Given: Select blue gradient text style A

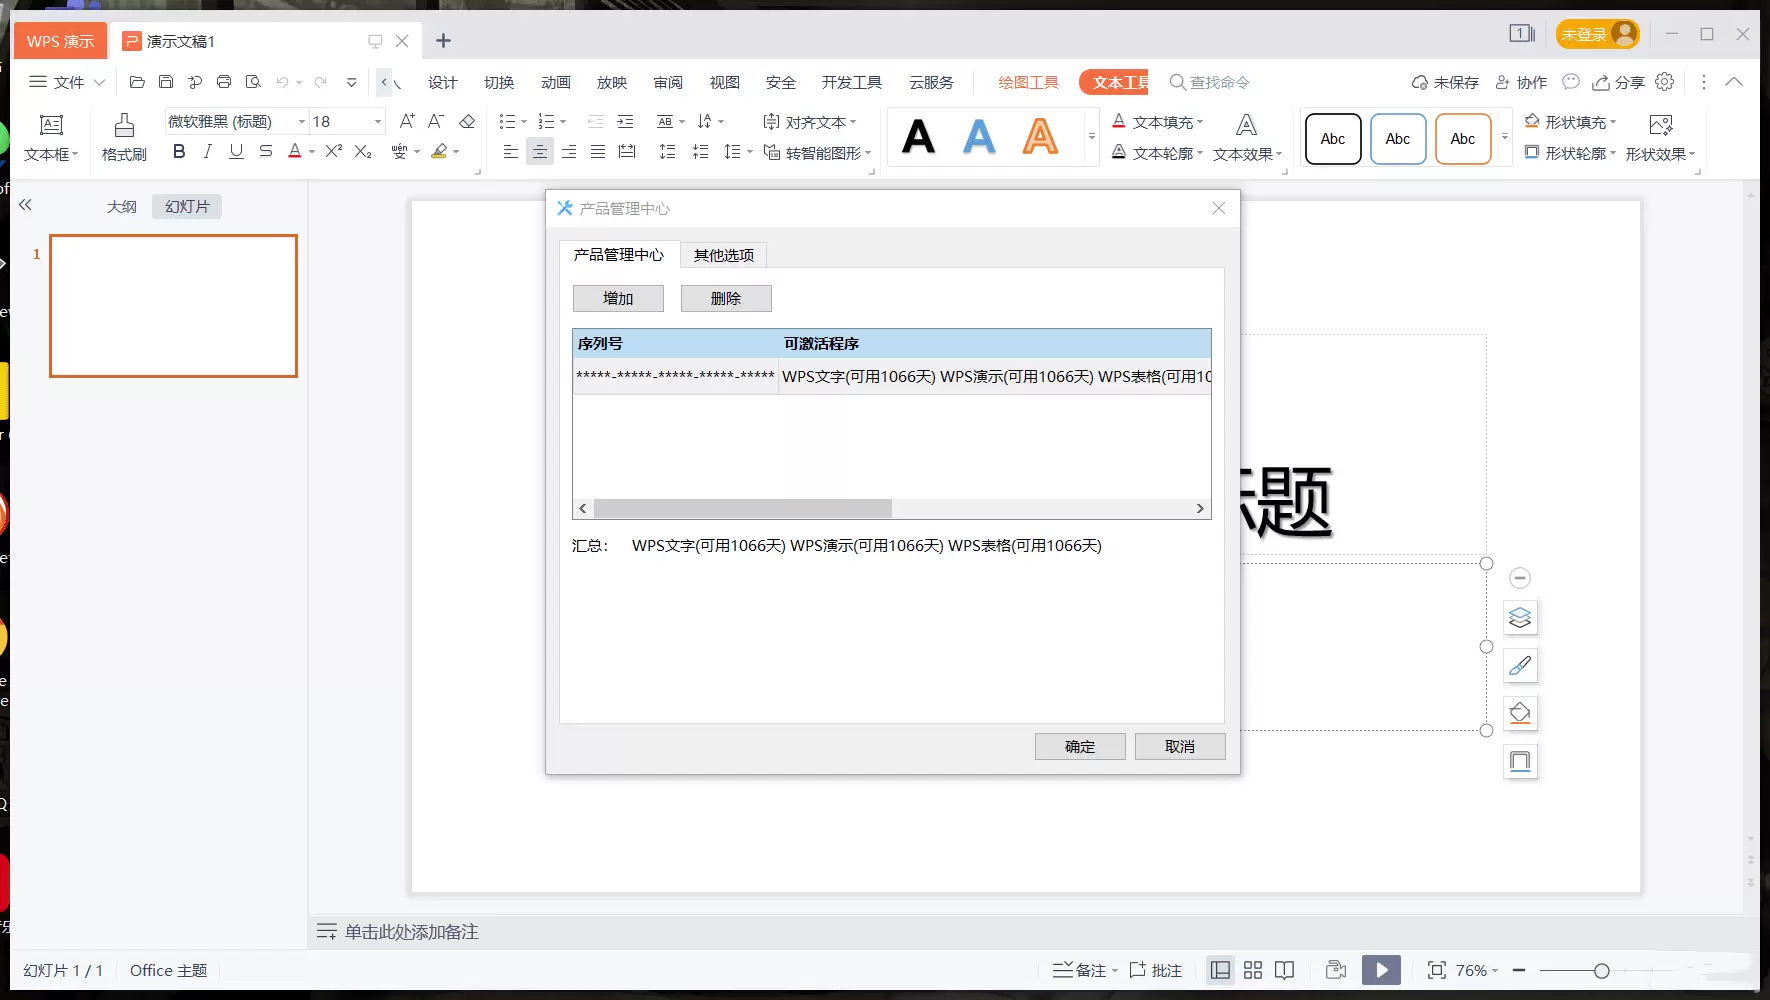Looking at the screenshot, I should [x=979, y=137].
